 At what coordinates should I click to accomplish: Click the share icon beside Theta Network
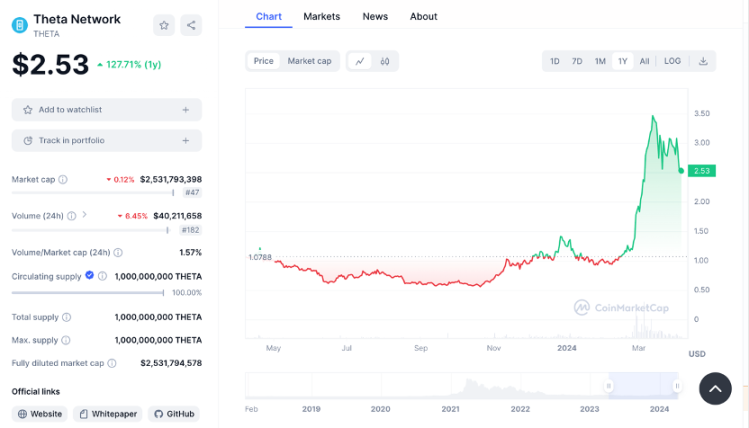191,25
